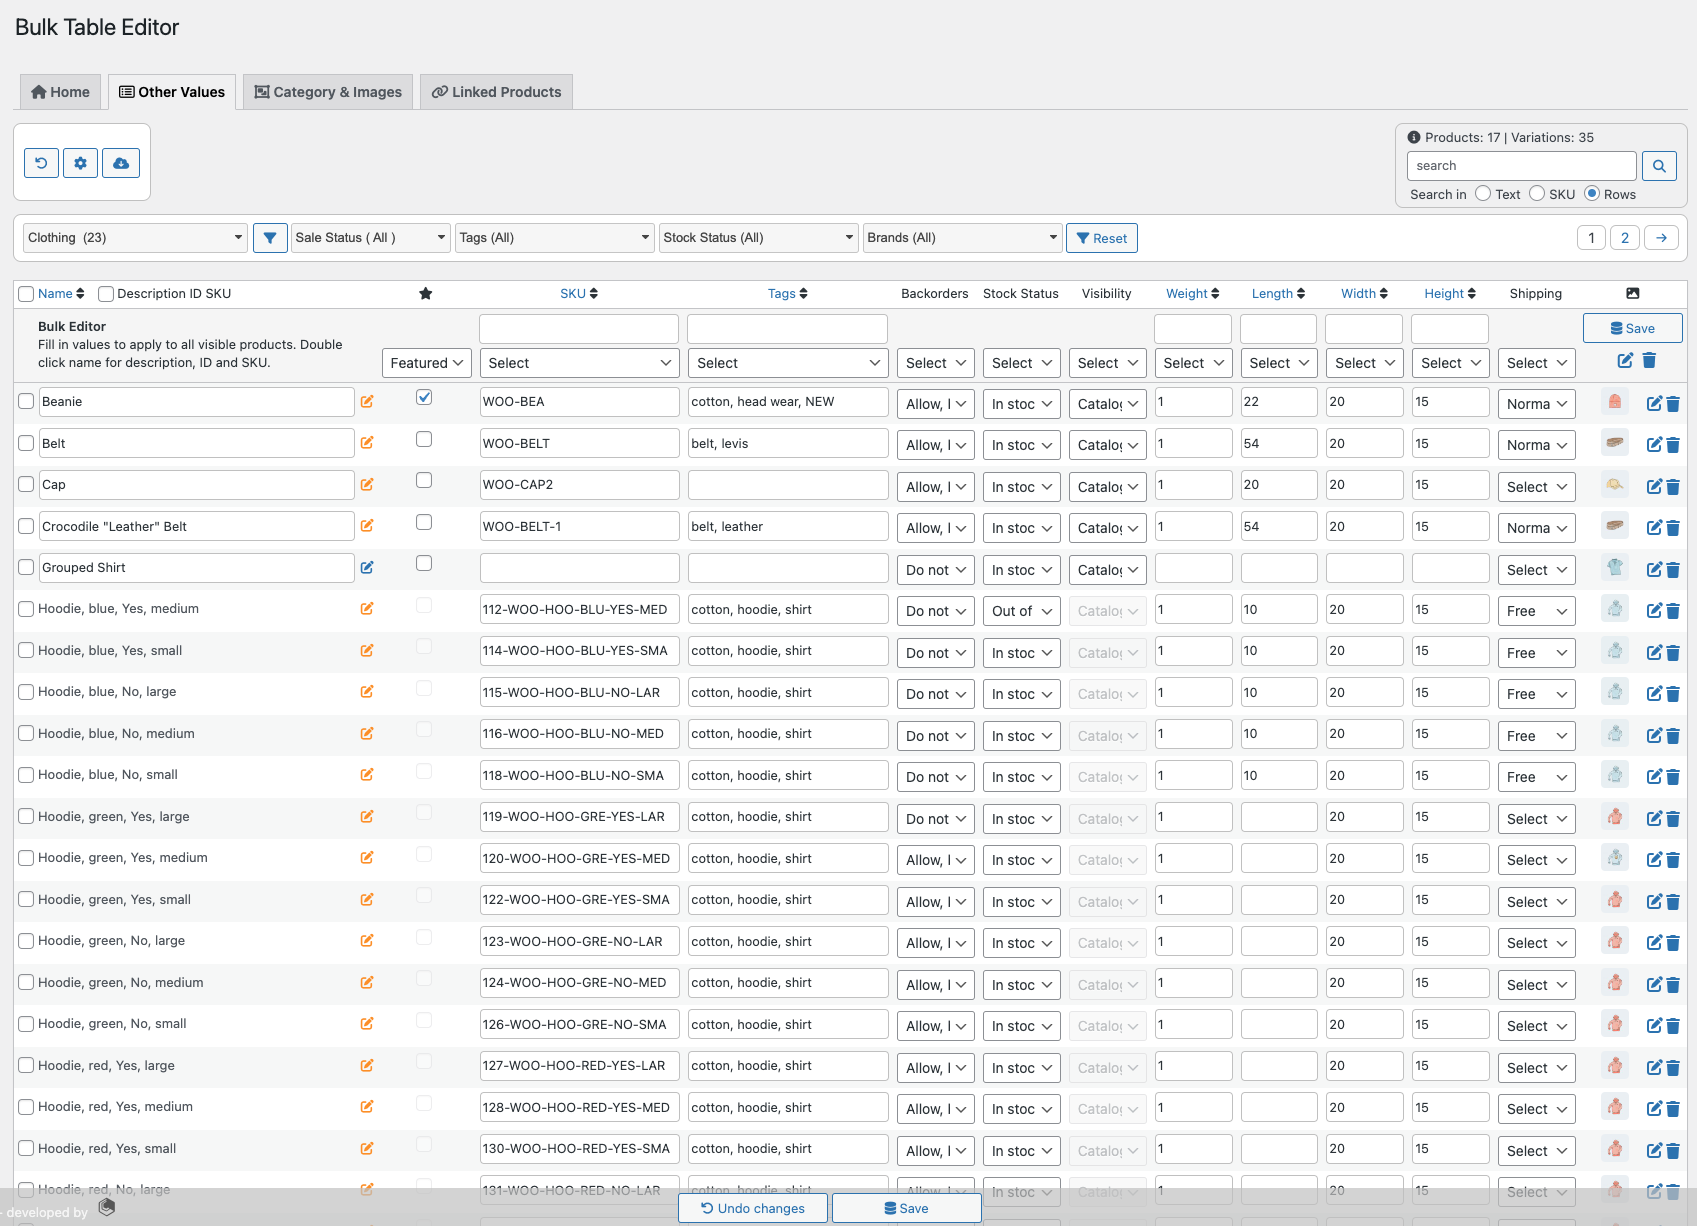
Task: Open the Backorders dropdown for Cap row
Action: click(x=934, y=486)
